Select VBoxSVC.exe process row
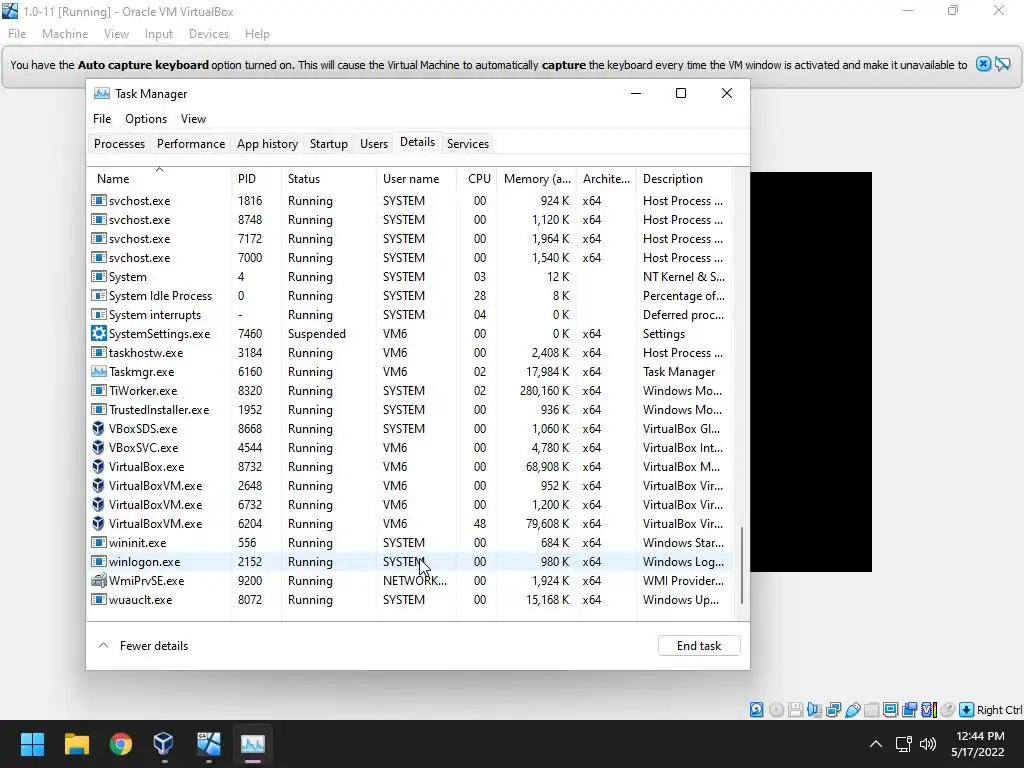This screenshot has width=1024, height=768. tap(410, 447)
